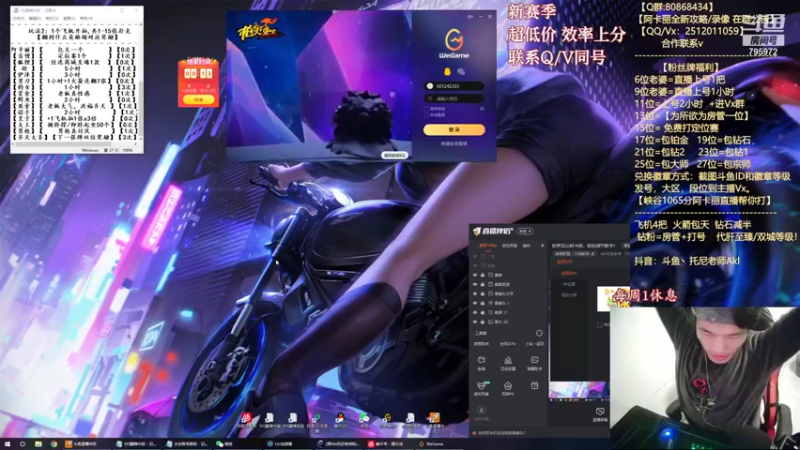Image resolution: width=800 pixels, height=450 pixels.
Task: Click the WeGame password input field
Action: tap(454, 98)
